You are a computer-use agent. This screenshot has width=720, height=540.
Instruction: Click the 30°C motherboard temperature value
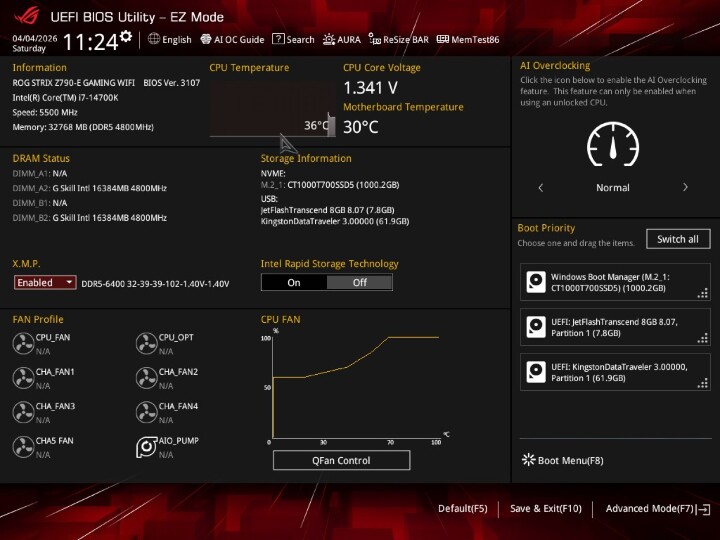pos(360,127)
